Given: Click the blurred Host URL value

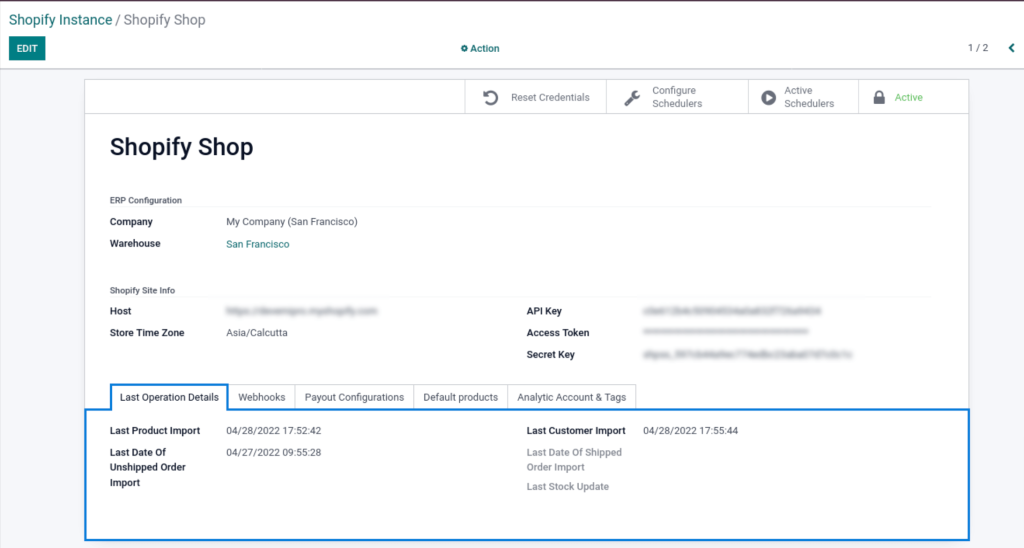Looking at the screenshot, I should (302, 311).
